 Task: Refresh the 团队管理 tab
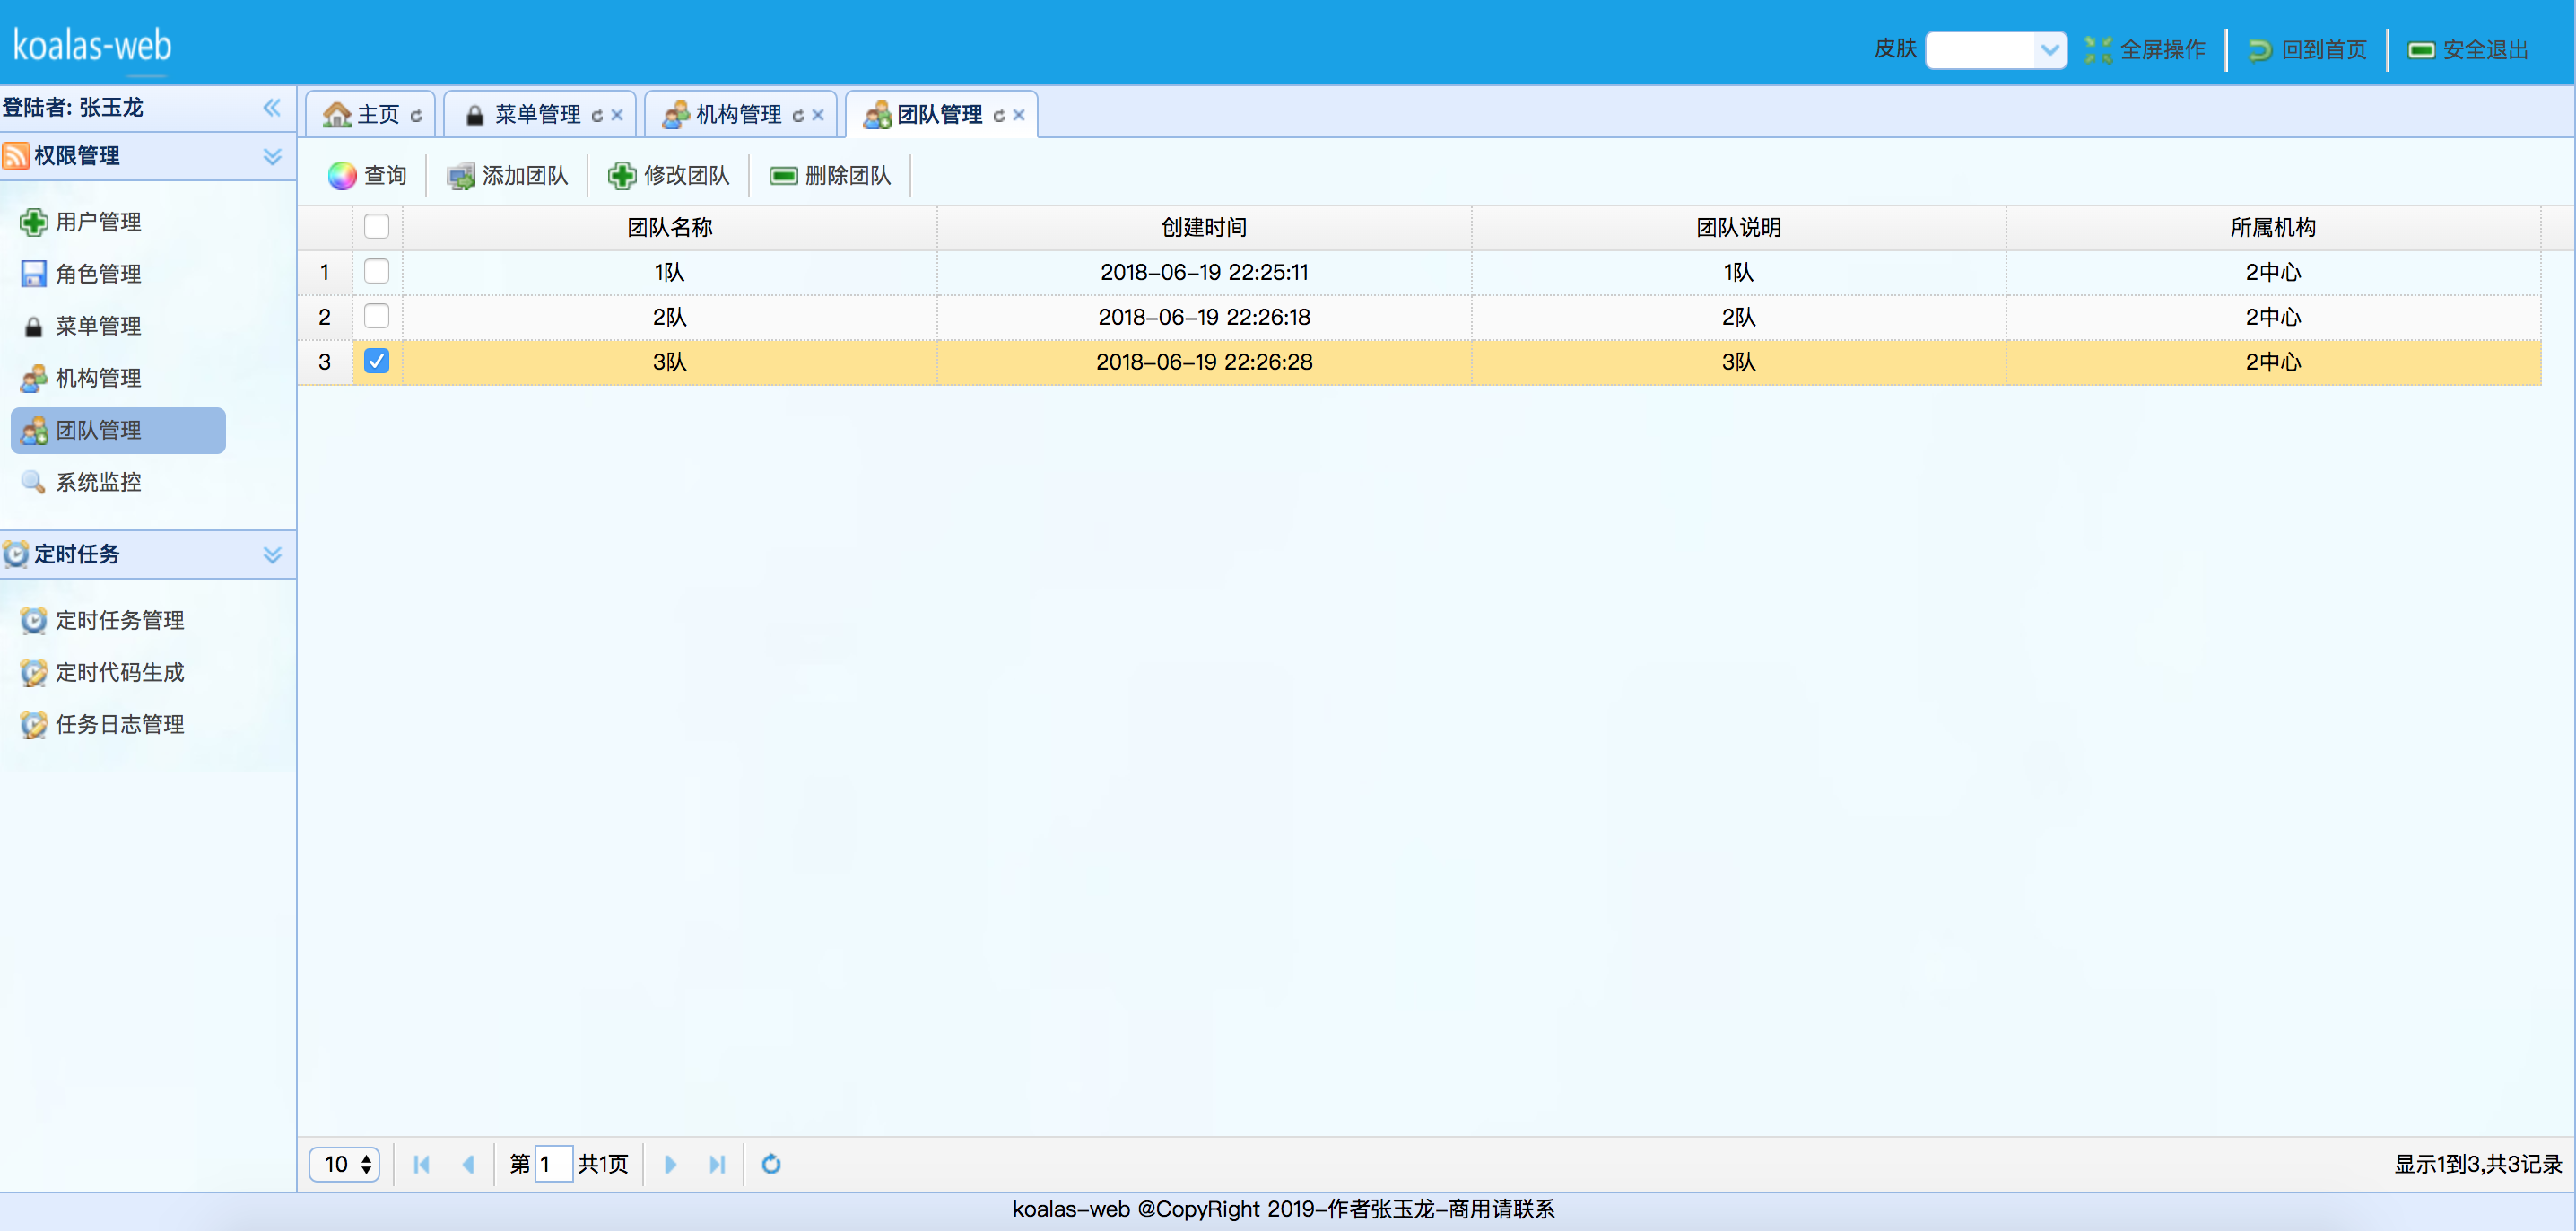click(999, 116)
